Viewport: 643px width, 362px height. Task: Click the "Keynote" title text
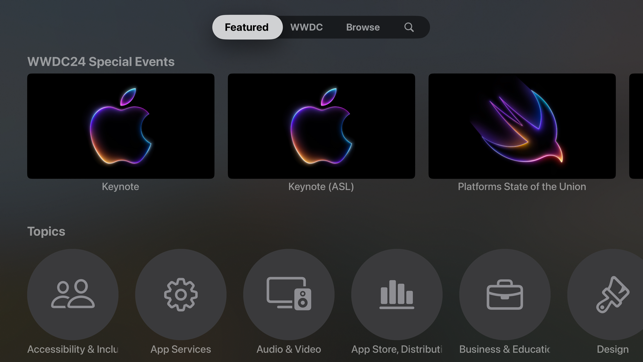coord(121,187)
